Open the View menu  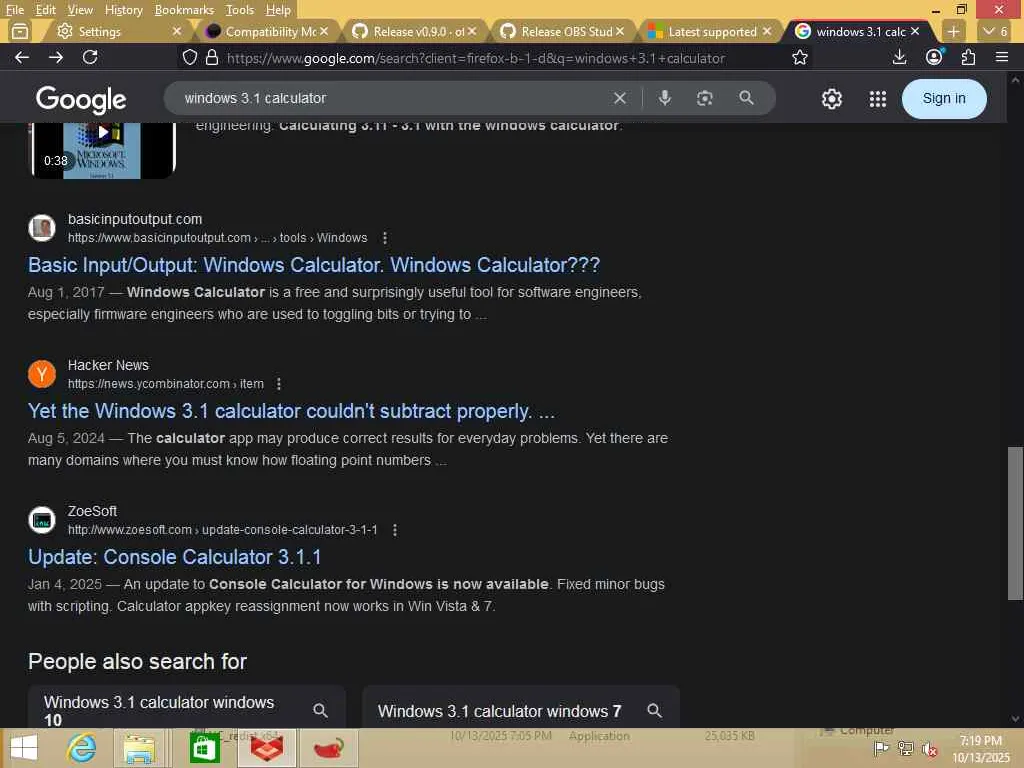pos(80,10)
